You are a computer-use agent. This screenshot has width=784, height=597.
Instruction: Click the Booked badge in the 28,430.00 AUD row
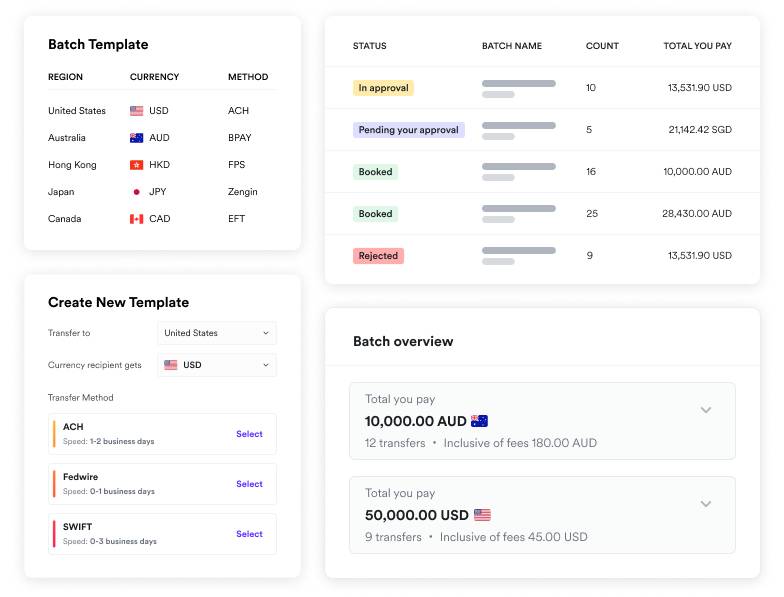pos(375,214)
